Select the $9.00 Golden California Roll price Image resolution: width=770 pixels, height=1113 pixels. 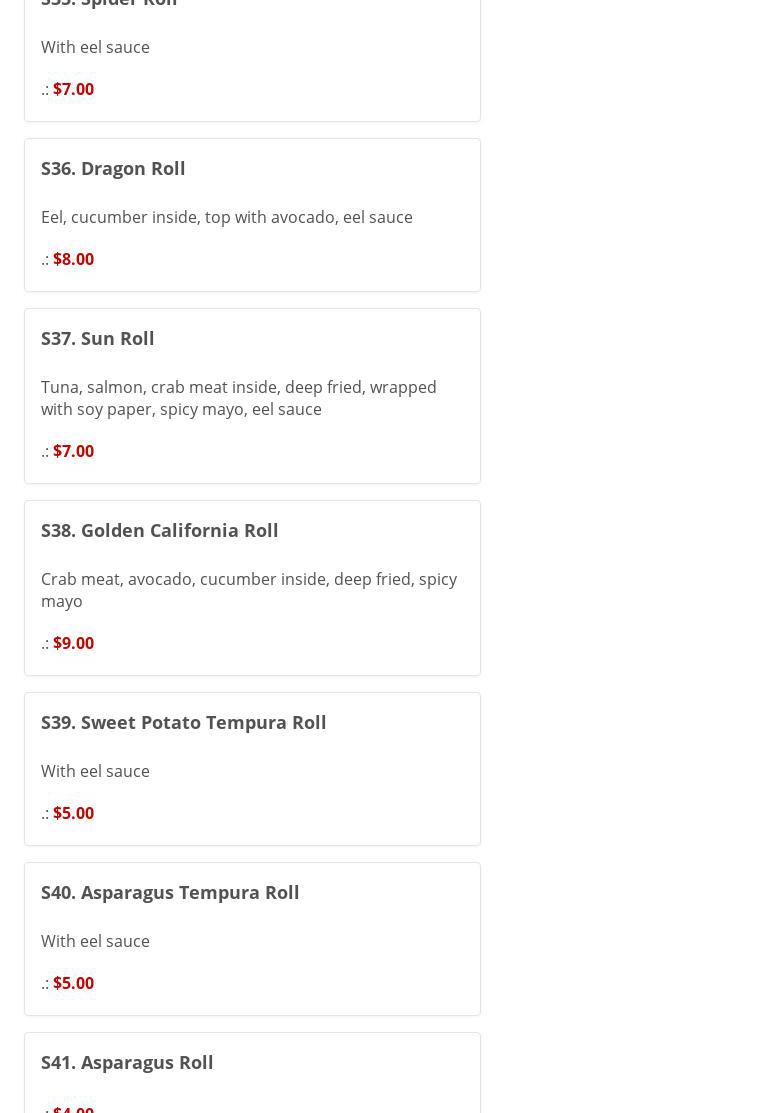pos(73,643)
